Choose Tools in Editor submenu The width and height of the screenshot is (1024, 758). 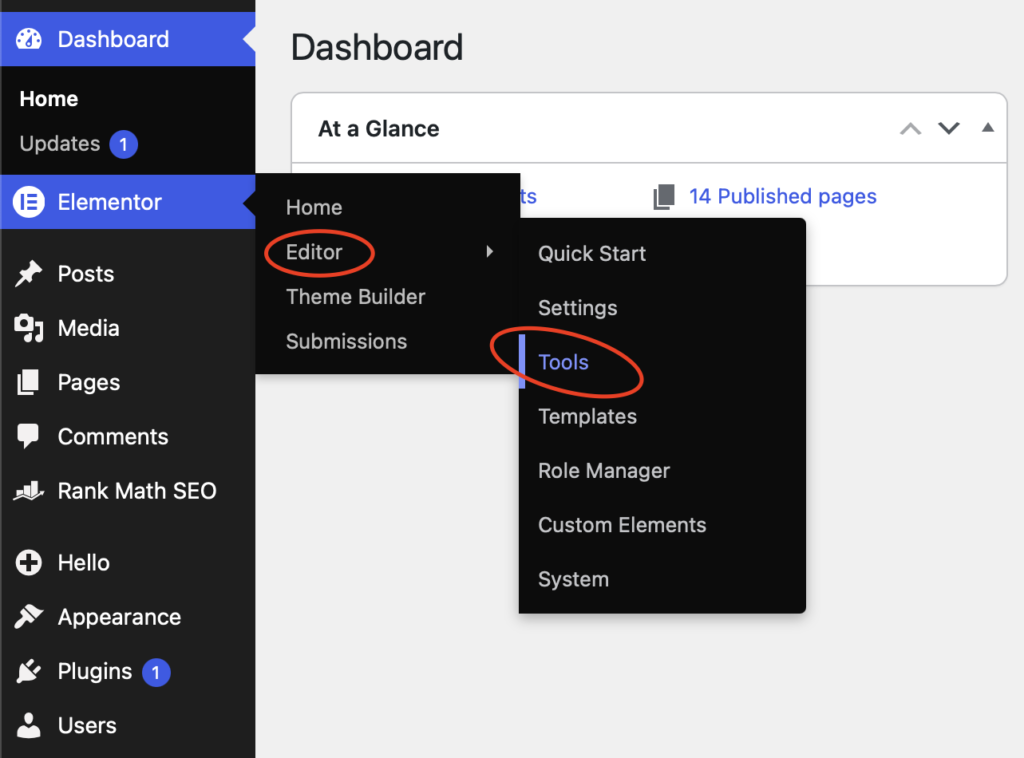[564, 362]
